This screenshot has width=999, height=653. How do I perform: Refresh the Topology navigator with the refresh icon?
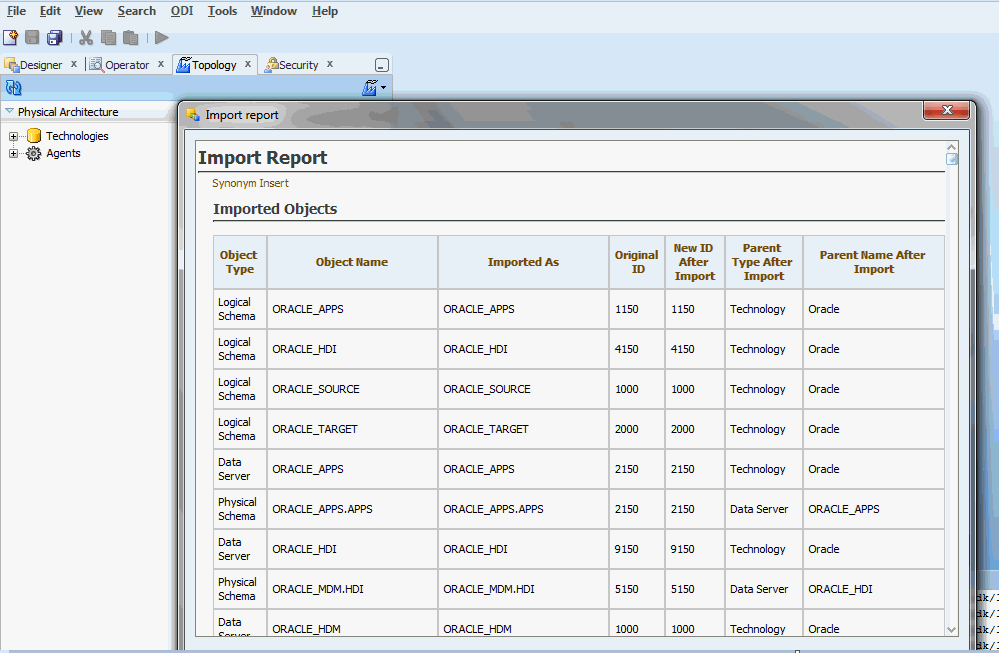pos(13,88)
